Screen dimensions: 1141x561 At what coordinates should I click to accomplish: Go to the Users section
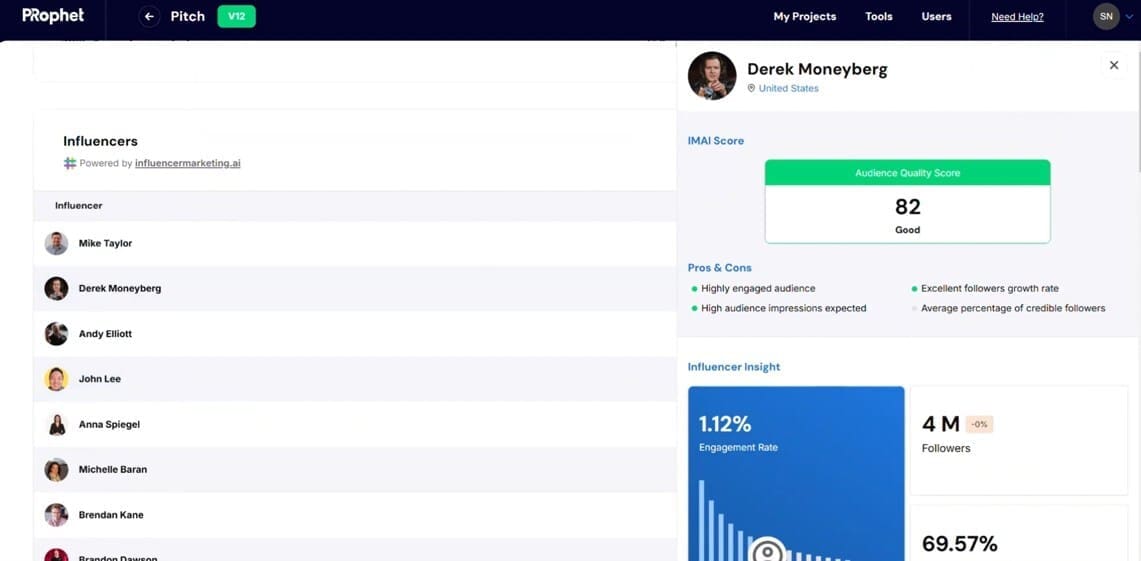coord(937,17)
